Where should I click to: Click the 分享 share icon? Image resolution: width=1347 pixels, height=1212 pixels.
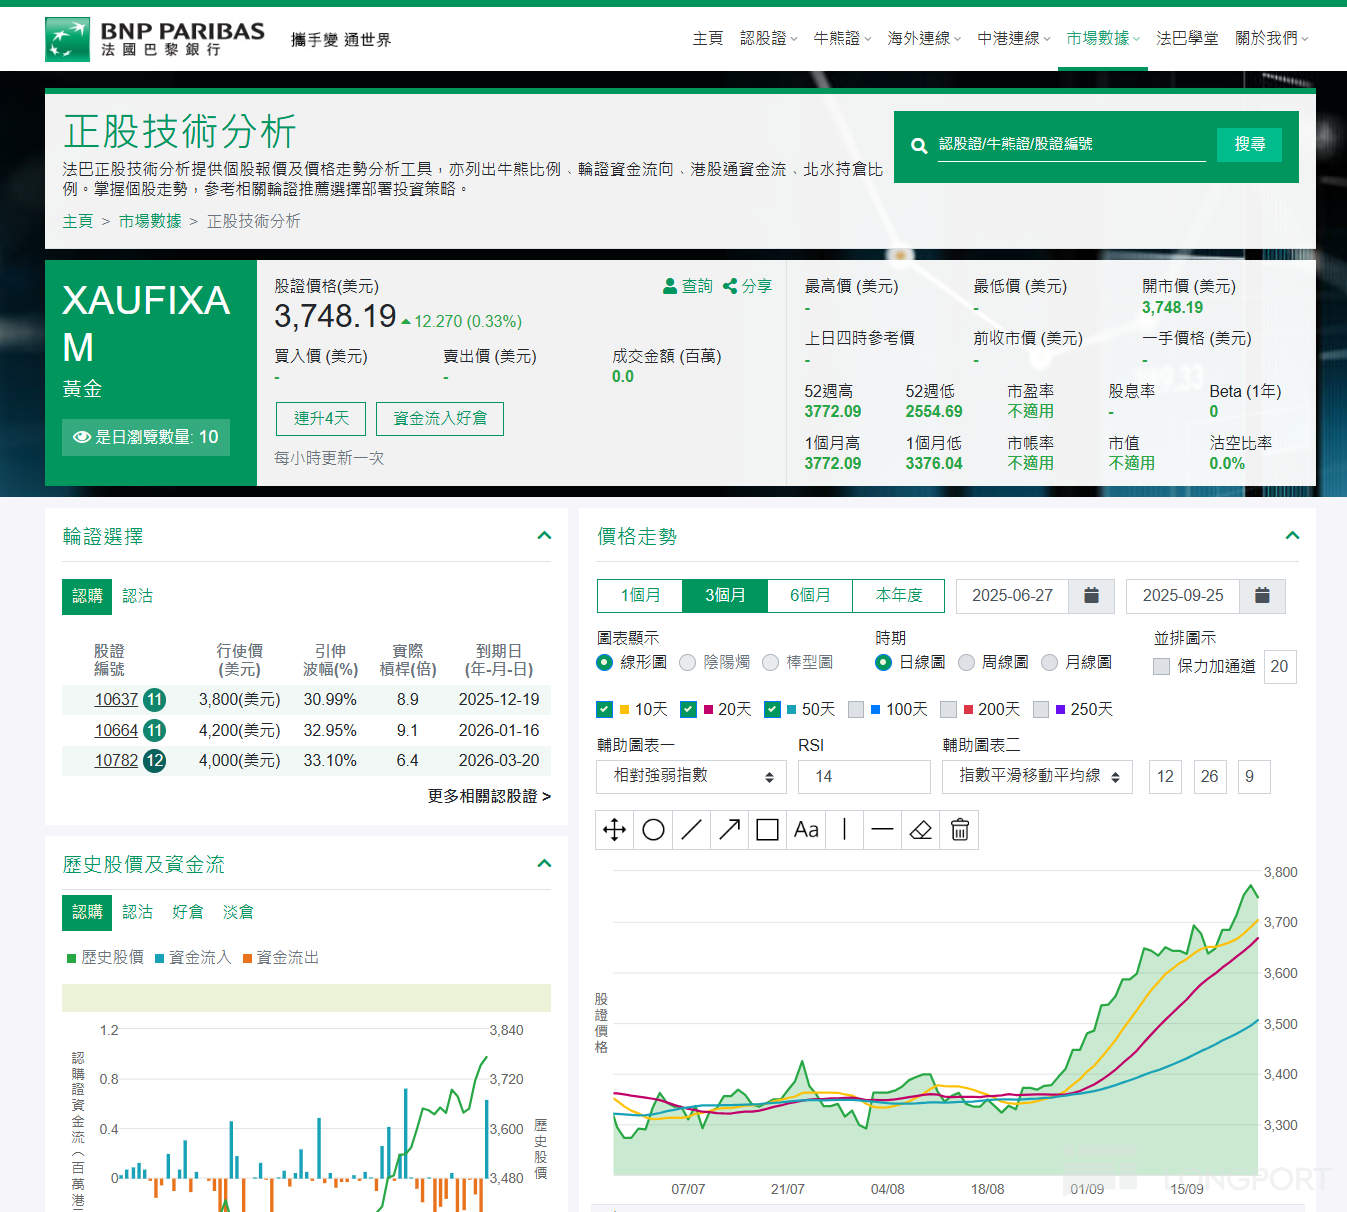click(747, 286)
